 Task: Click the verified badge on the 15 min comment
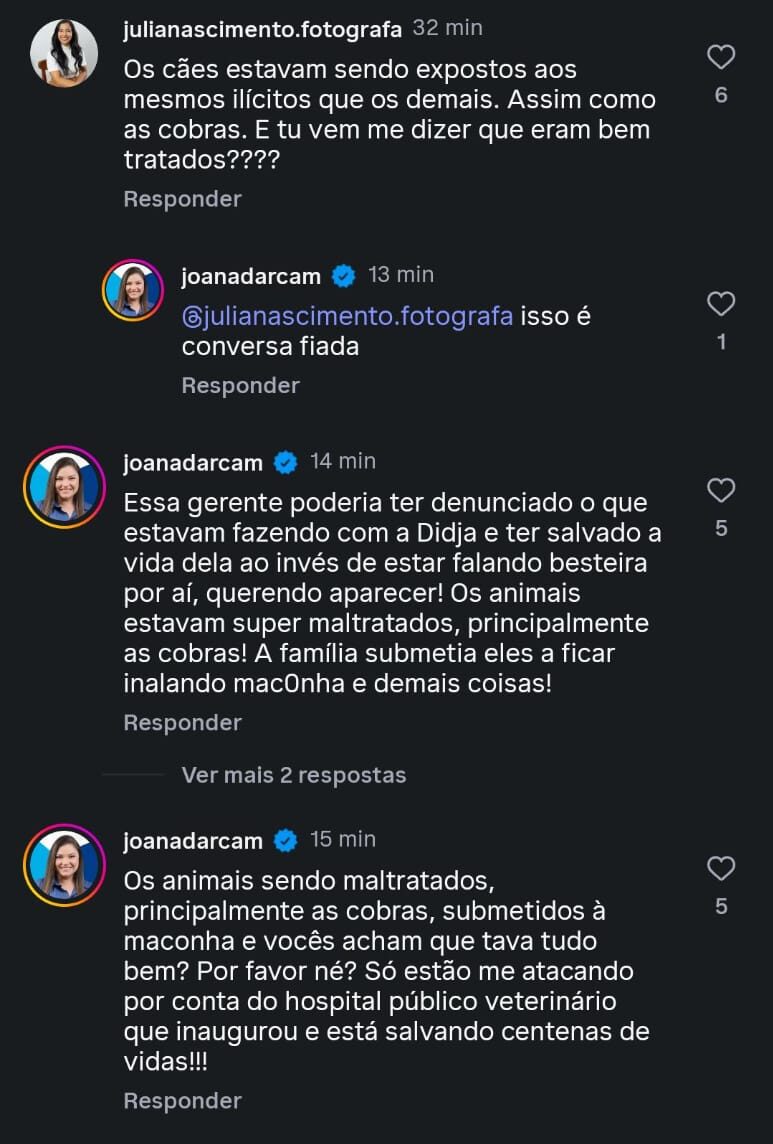point(286,840)
